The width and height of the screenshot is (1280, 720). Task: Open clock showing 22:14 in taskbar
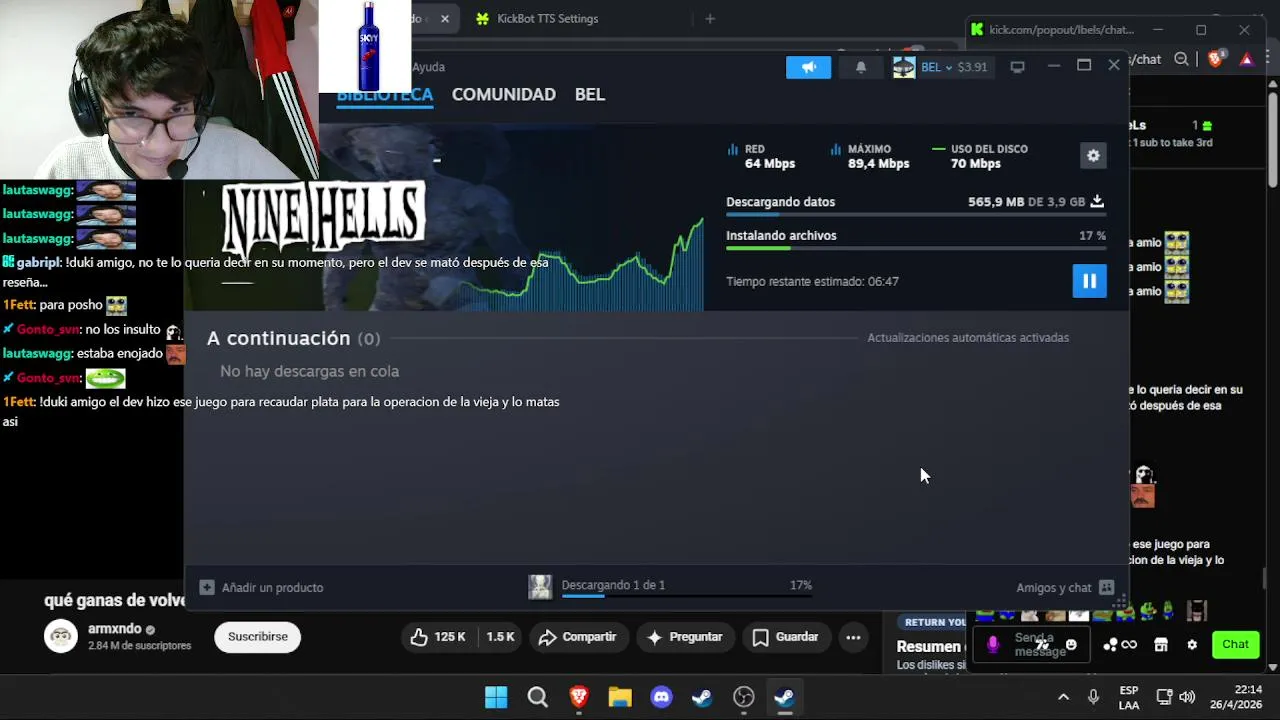1236,697
